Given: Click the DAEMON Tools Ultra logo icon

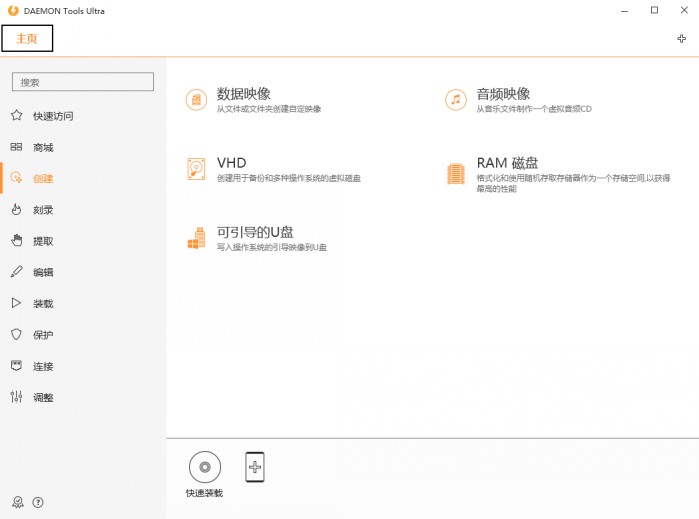Looking at the screenshot, I should (x=13, y=10).
